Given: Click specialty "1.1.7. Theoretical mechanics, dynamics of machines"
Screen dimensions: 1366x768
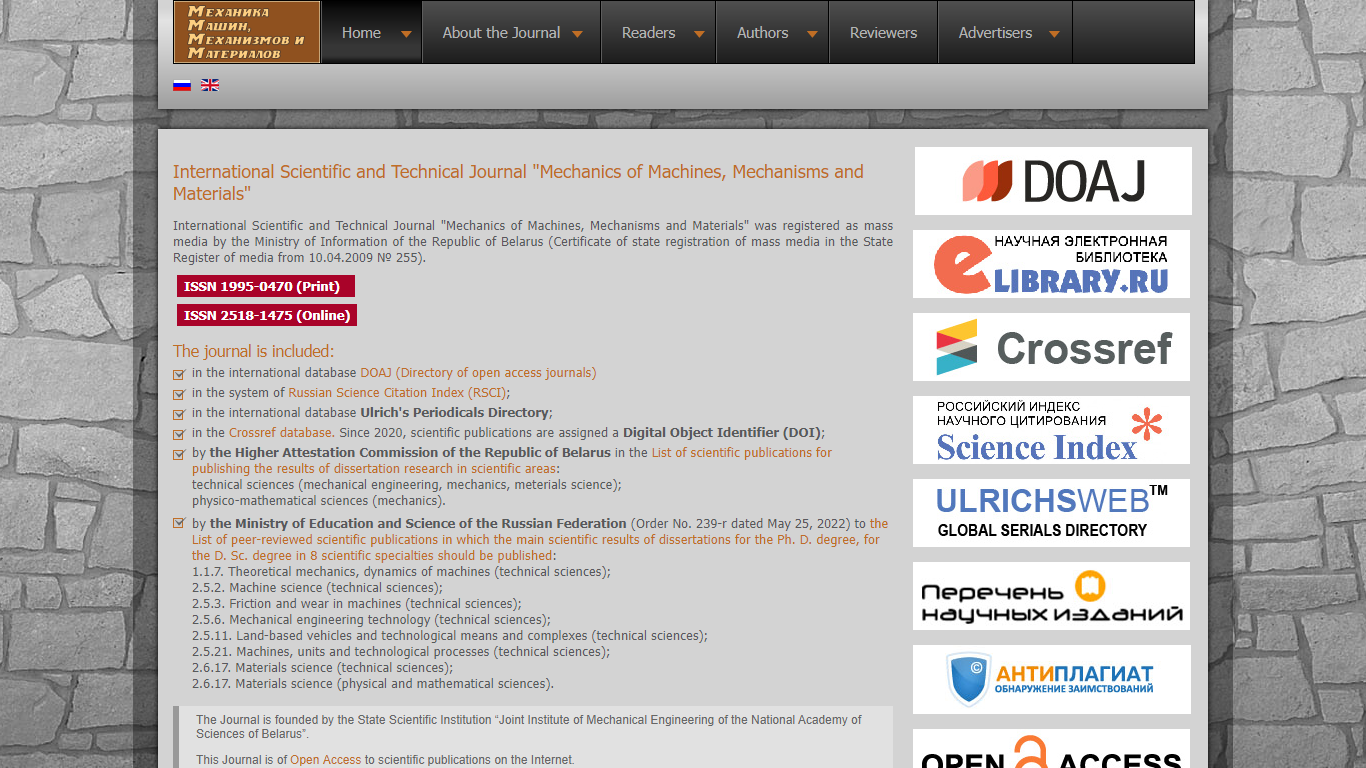Looking at the screenshot, I should pyautogui.click(x=401, y=572).
